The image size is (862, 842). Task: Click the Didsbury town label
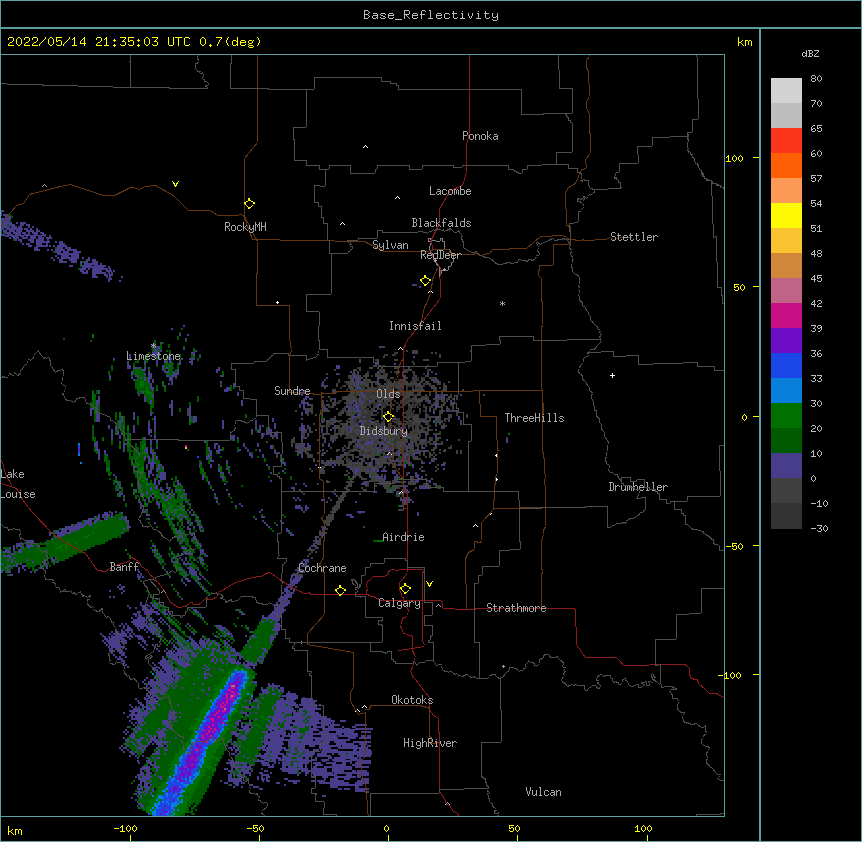[384, 431]
